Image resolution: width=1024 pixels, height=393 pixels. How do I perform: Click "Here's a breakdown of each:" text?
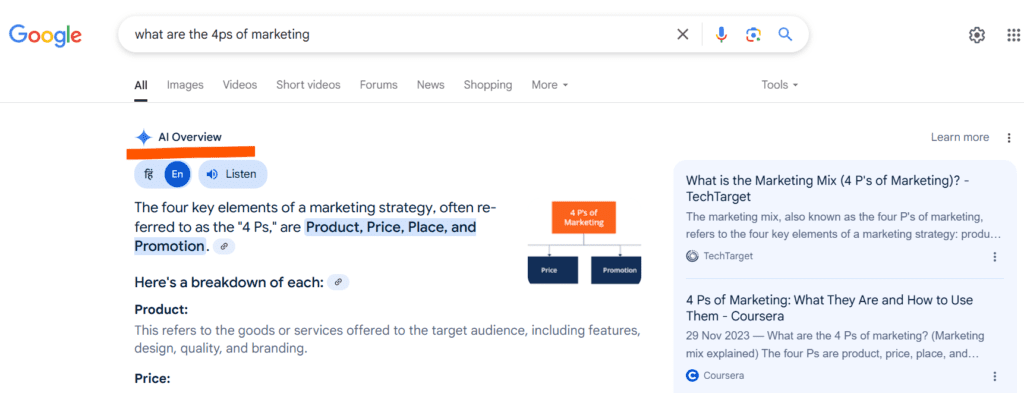[229, 283]
